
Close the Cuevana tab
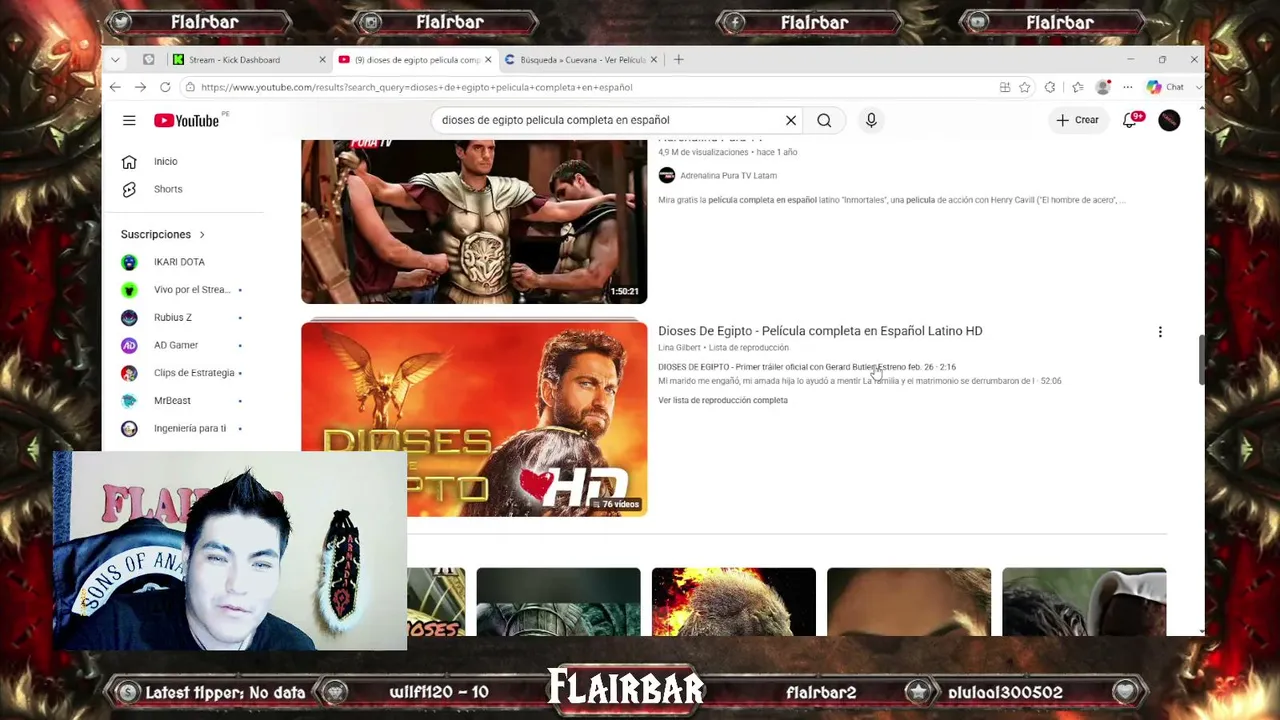[654, 60]
